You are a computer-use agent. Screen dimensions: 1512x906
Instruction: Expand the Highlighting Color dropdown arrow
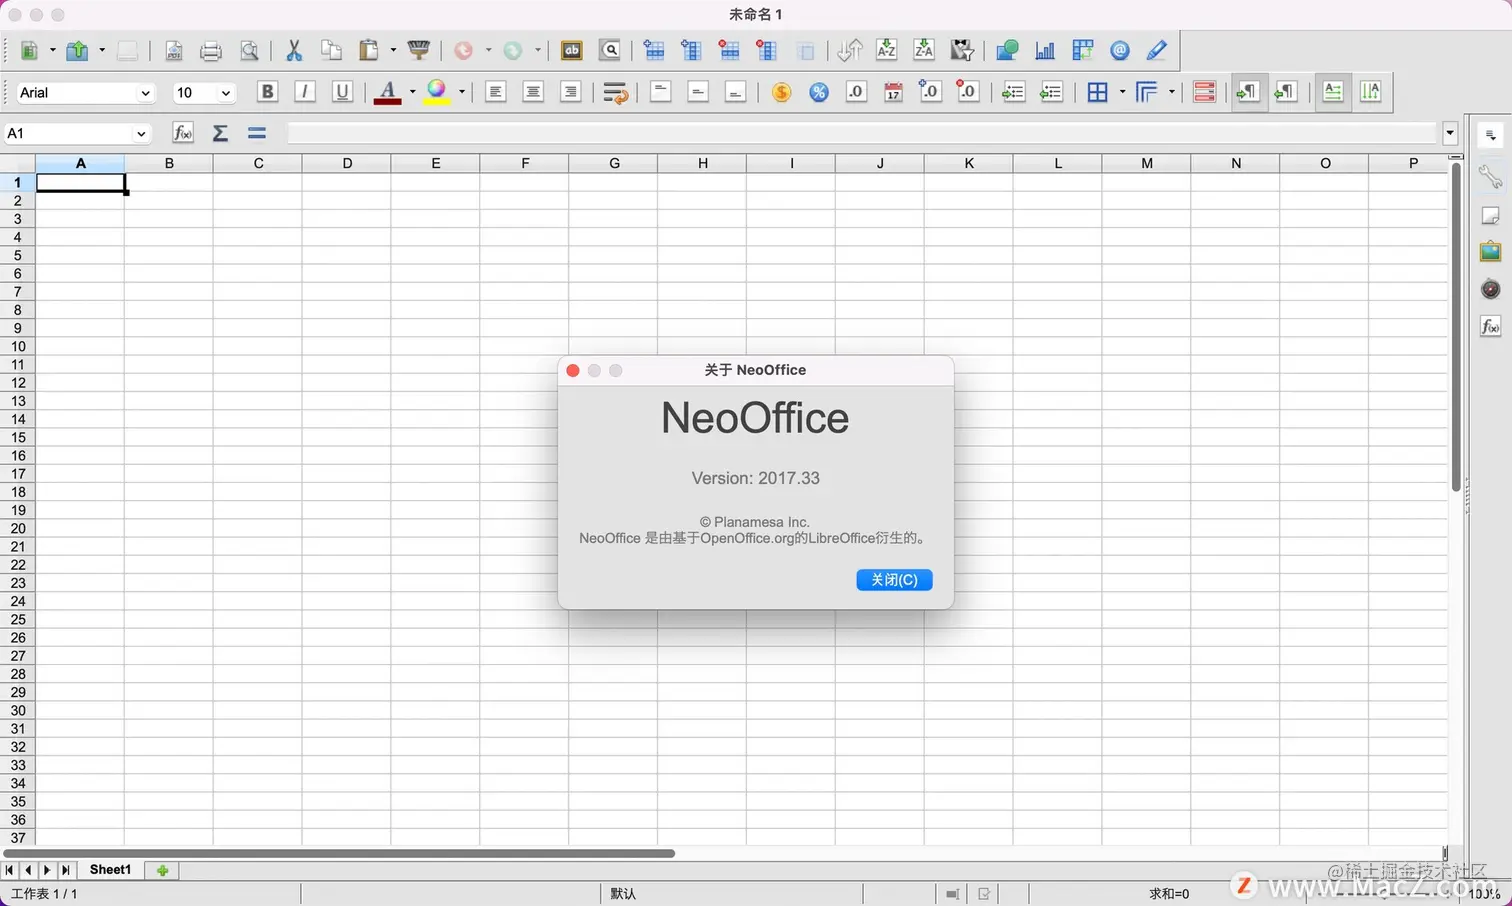462,92
